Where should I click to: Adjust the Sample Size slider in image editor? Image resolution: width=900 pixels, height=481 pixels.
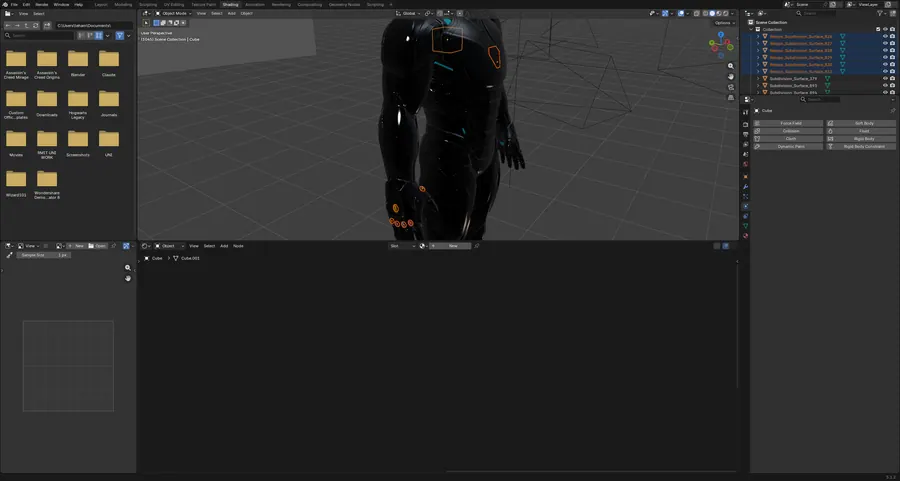[x=44, y=255]
